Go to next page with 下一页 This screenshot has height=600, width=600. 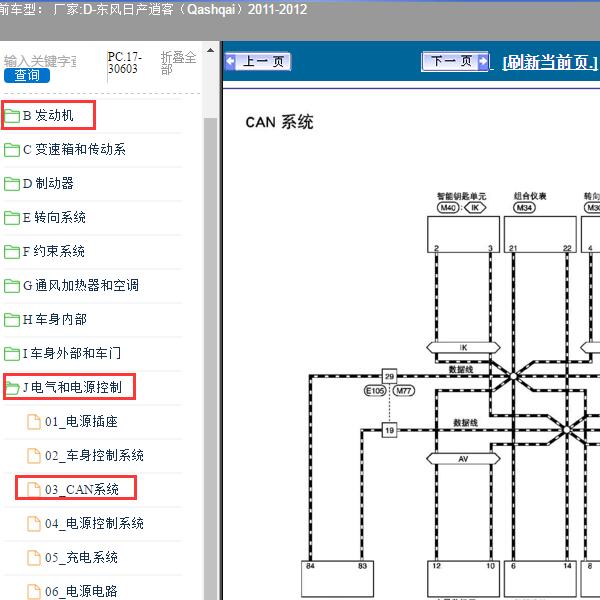(455, 61)
